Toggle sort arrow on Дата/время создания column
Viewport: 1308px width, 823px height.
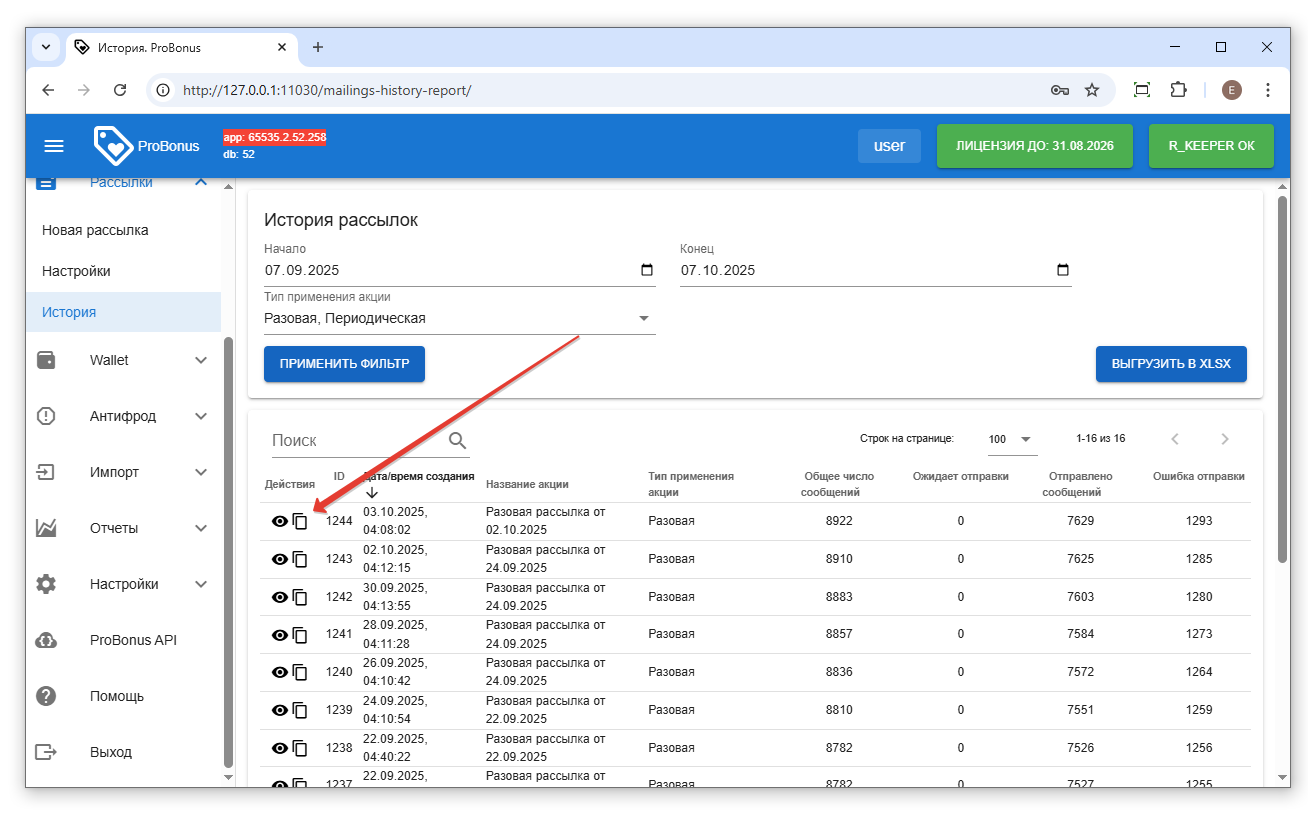[x=372, y=492]
